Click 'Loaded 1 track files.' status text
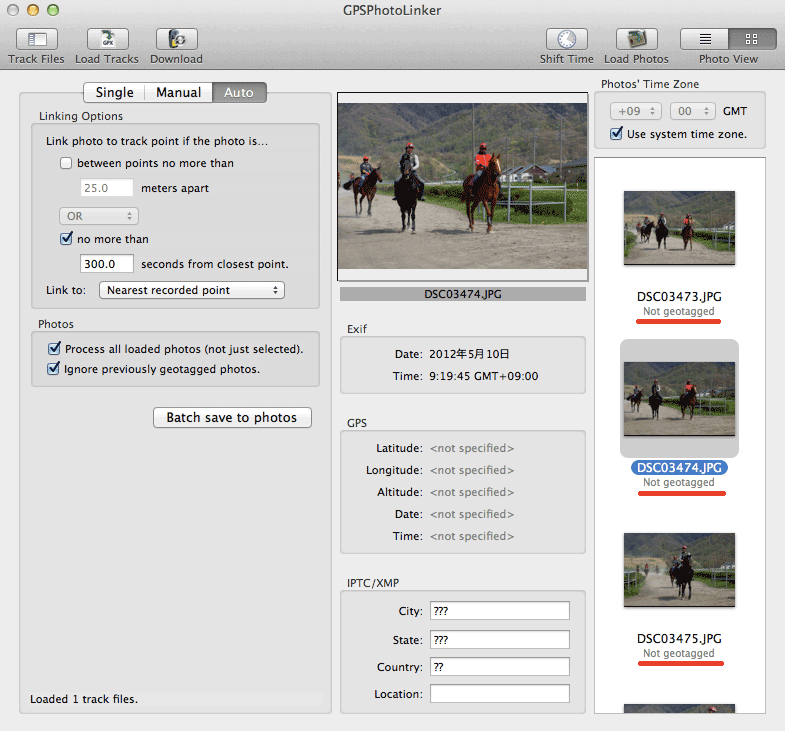785x731 pixels. pos(84,699)
